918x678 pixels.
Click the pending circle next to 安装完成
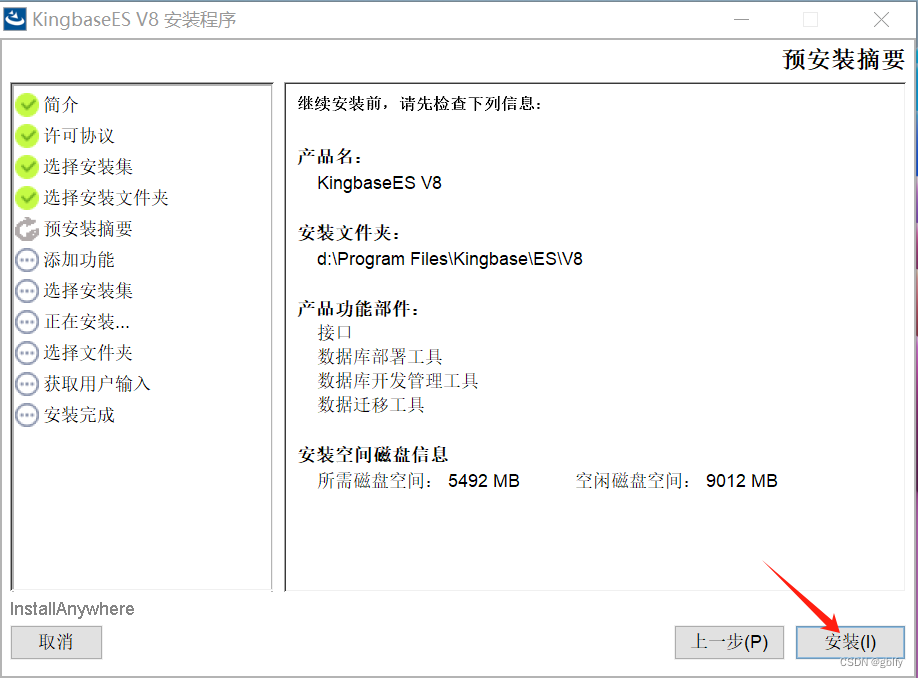click(27, 415)
